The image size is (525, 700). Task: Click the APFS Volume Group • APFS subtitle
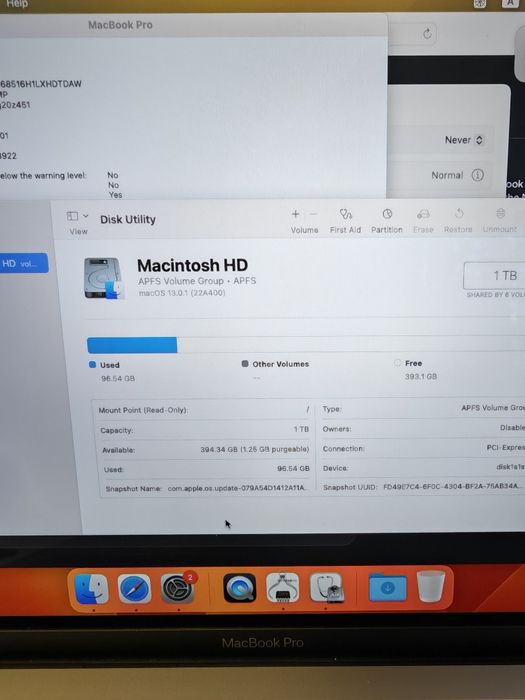[197, 281]
